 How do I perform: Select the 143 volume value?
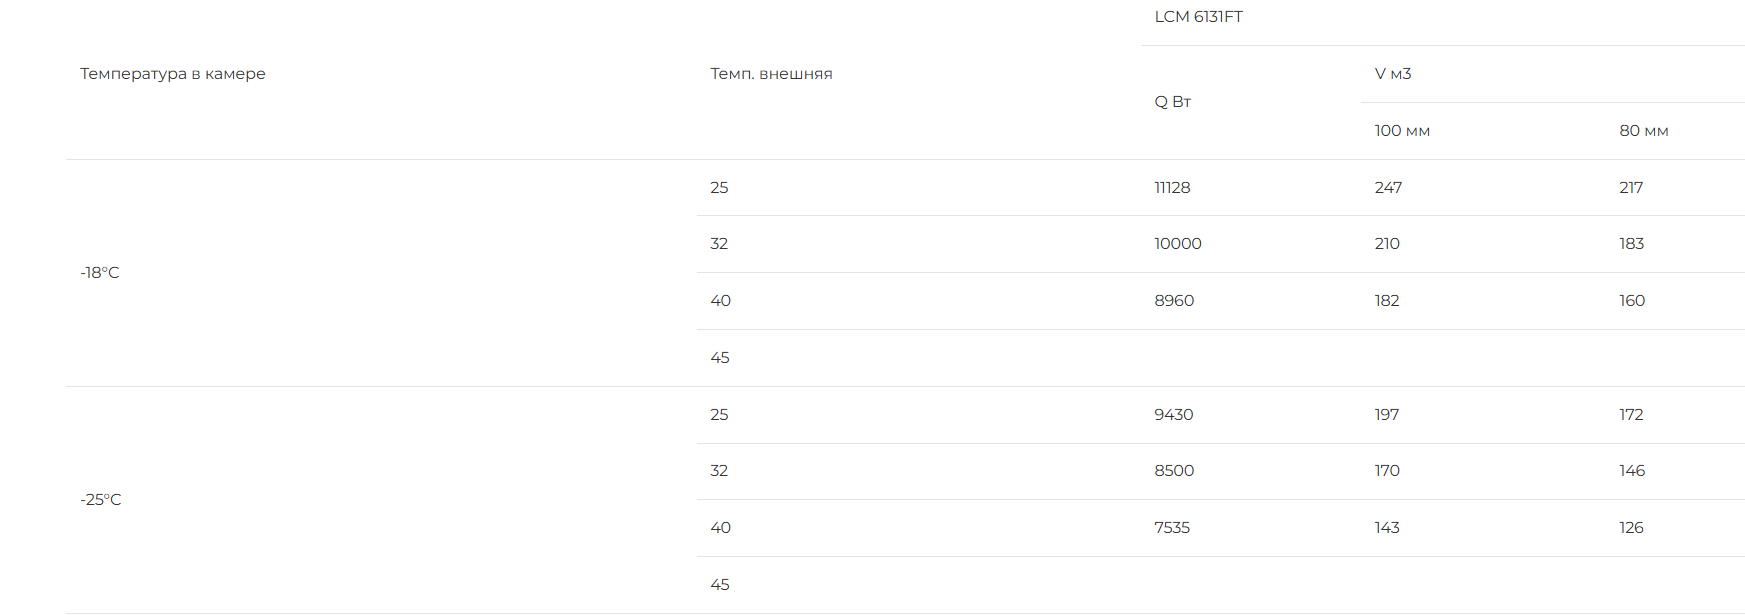tap(1387, 528)
